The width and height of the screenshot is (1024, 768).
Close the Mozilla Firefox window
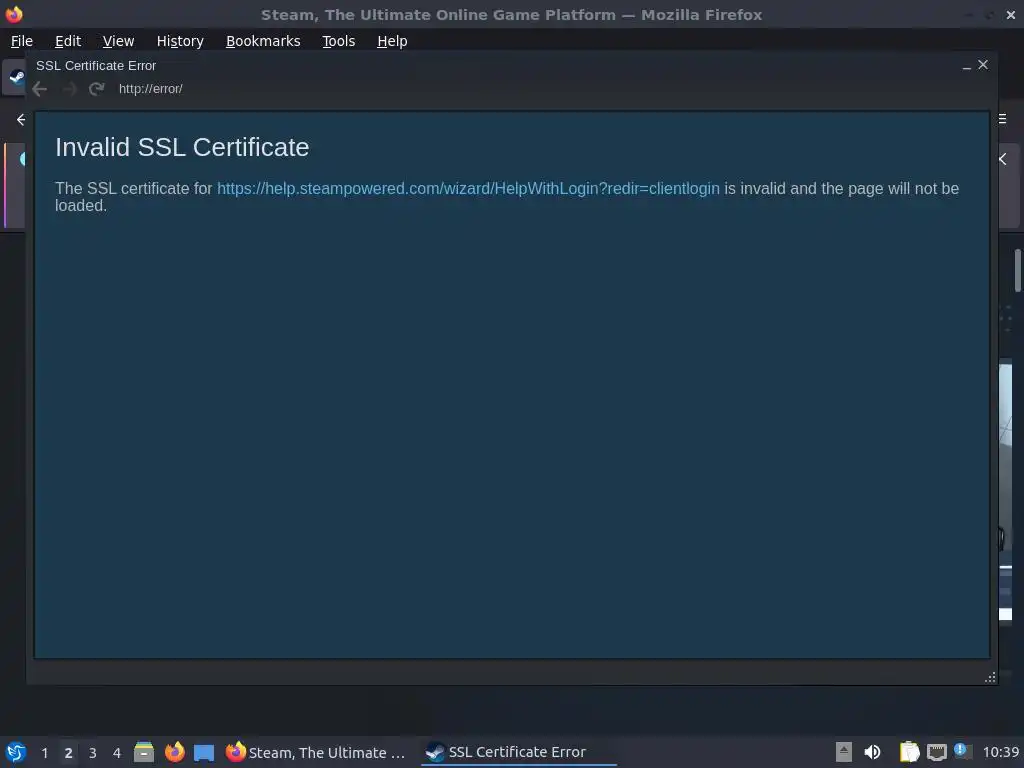click(1011, 14)
